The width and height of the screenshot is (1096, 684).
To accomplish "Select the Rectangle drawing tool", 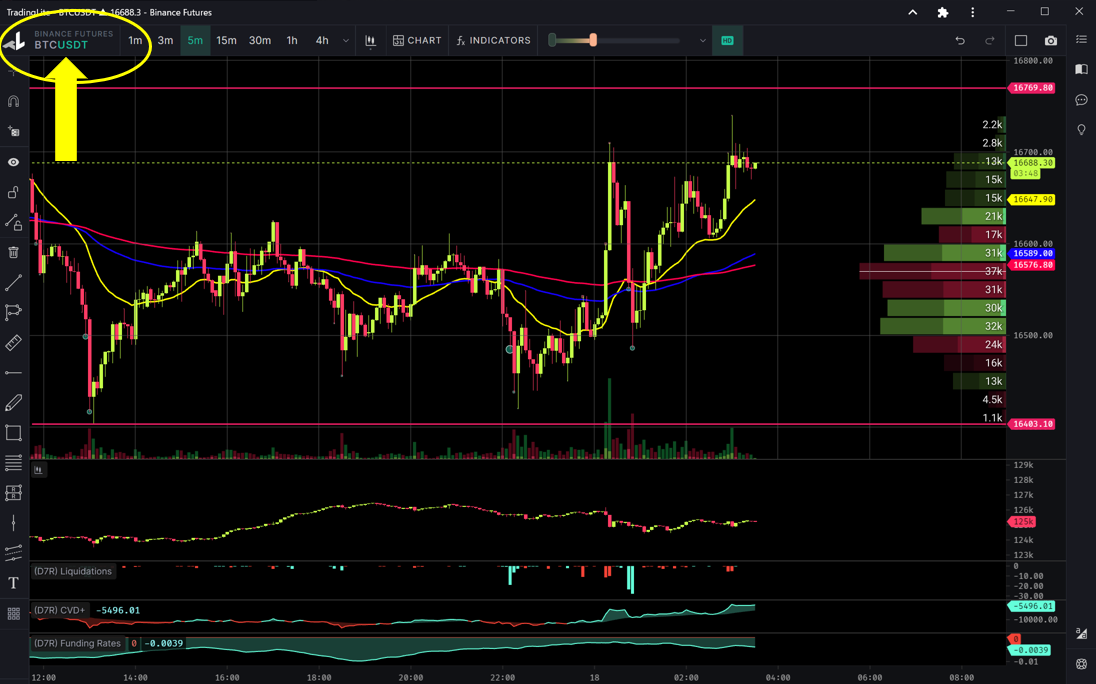I will point(13,432).
